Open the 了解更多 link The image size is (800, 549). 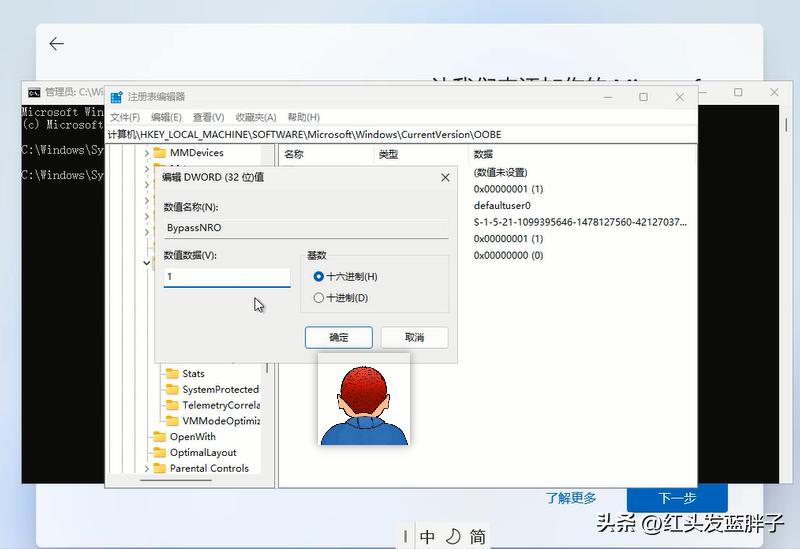(x=570, y=498)
